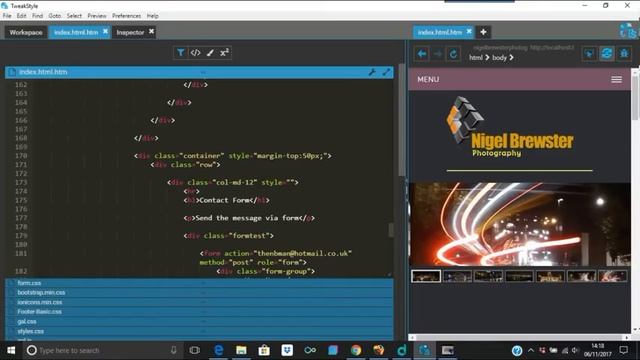Image resolution: width=640 pixels, height=360 pixels.
Task: Open the Action Center notifications icon
Action: [624, 350]
